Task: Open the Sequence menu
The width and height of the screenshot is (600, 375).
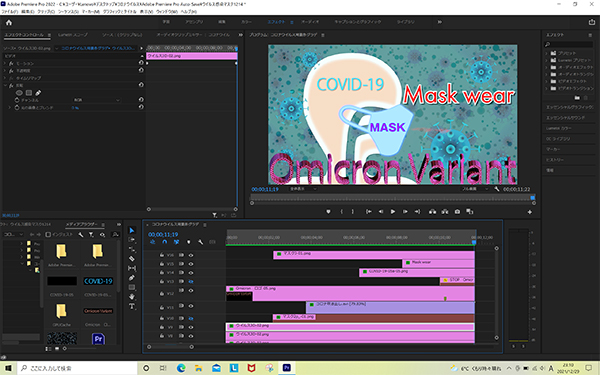Action: coord(68,11)
